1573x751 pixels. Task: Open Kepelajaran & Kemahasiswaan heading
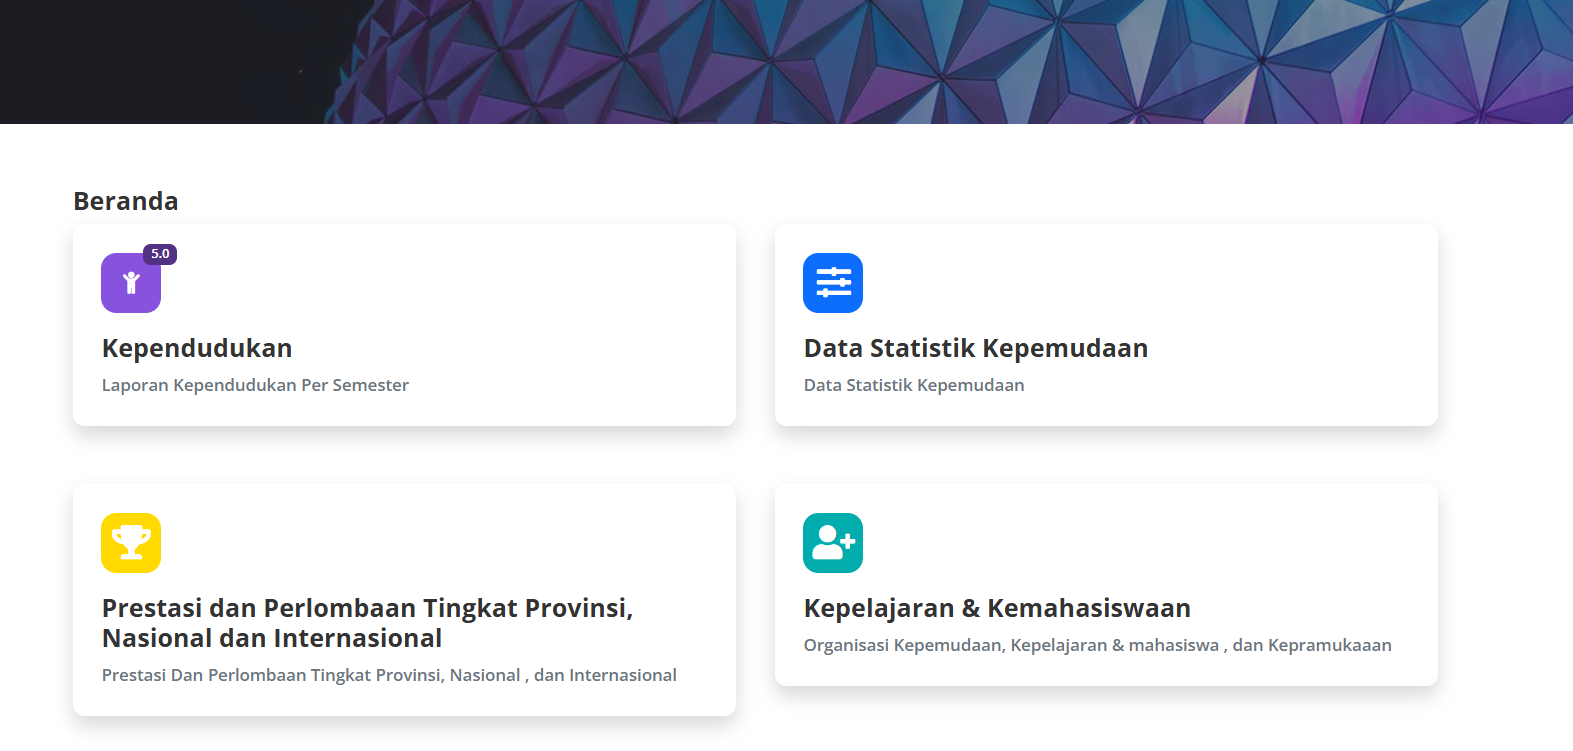(996, 608)
